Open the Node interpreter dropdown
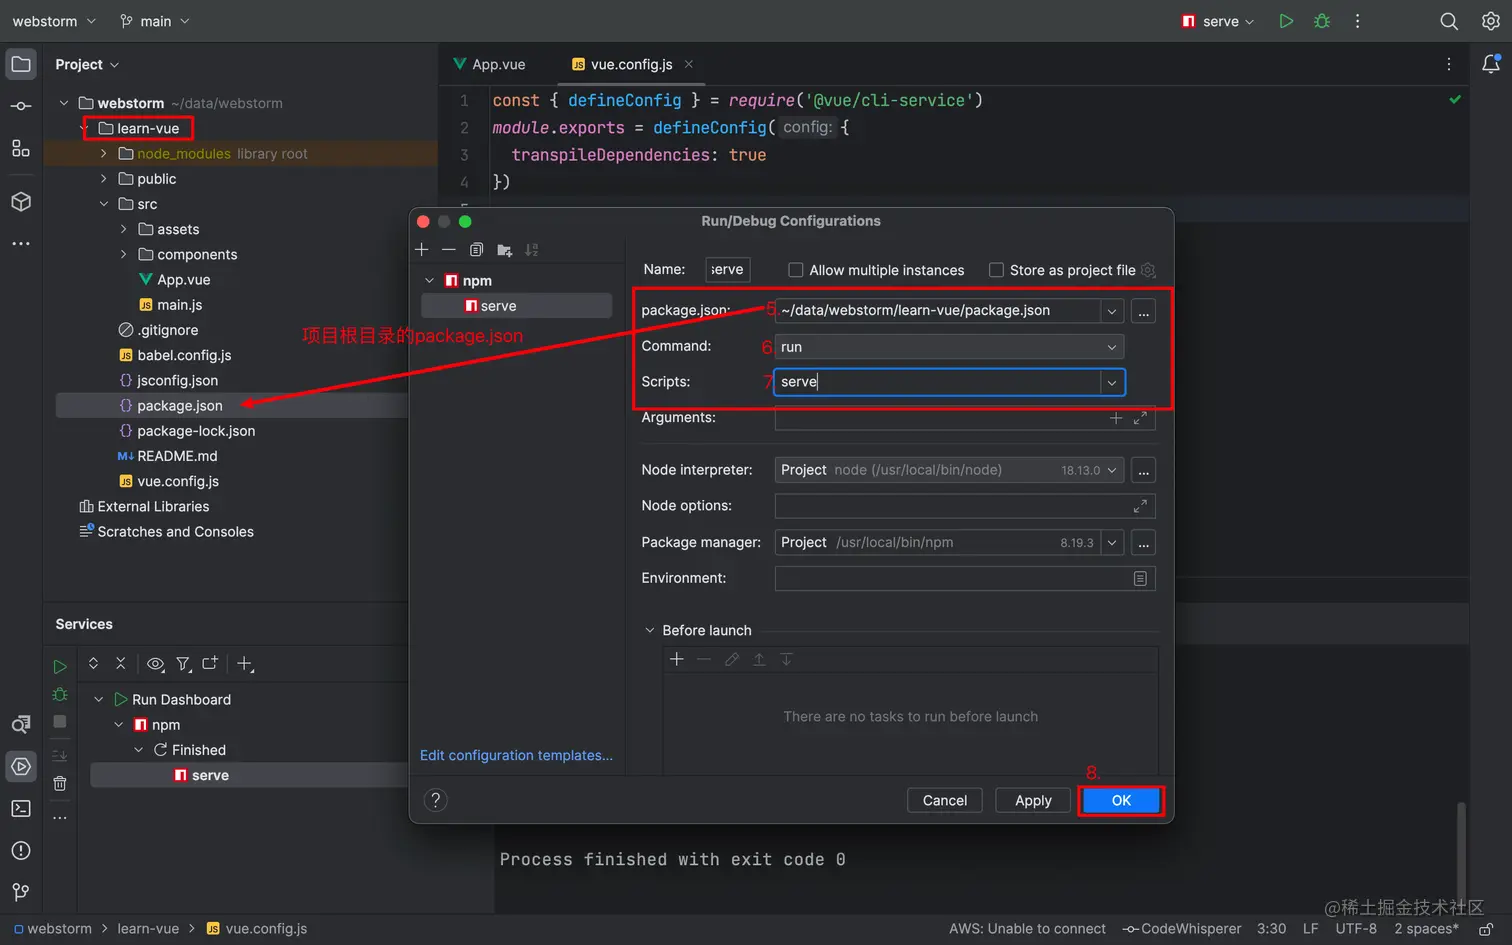 1112,470
